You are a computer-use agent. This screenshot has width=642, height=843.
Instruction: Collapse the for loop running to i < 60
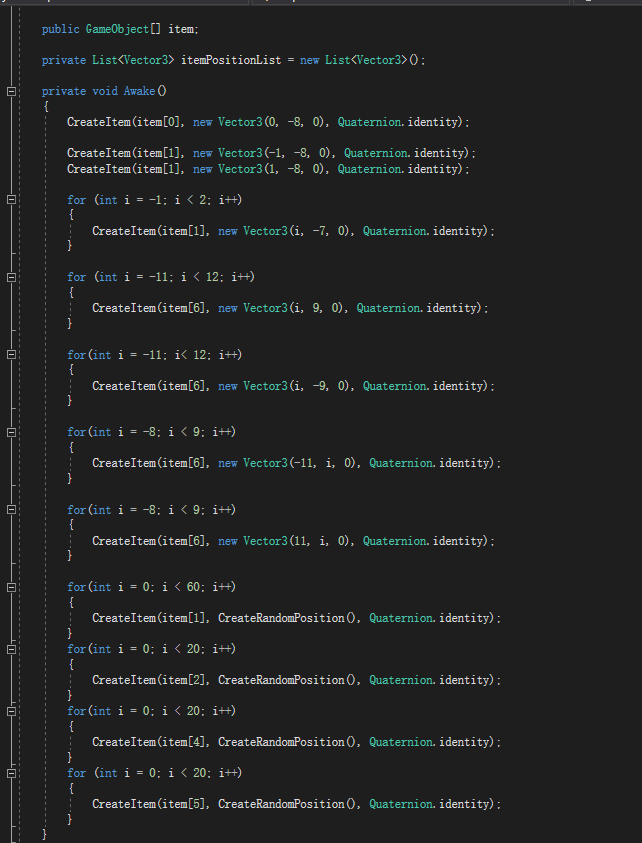coord(11,587)
